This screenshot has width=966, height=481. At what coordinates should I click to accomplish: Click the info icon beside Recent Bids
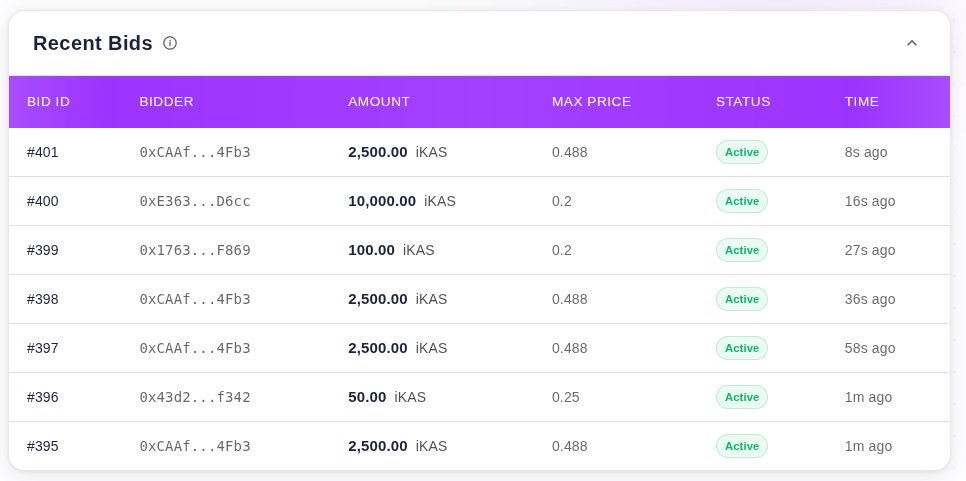(x=169, y=43)
